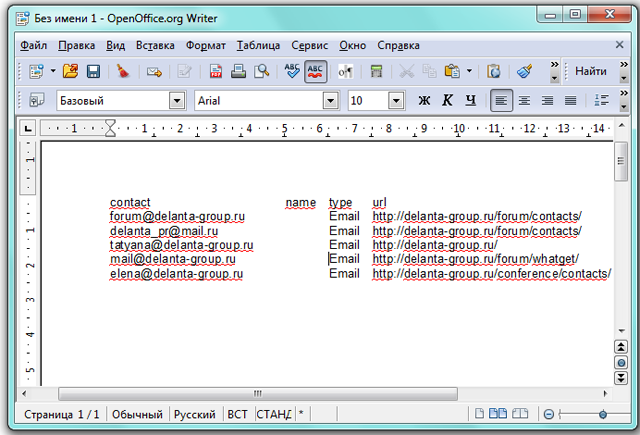
Task: Click the Edit file icon
Action: (184, 72)
